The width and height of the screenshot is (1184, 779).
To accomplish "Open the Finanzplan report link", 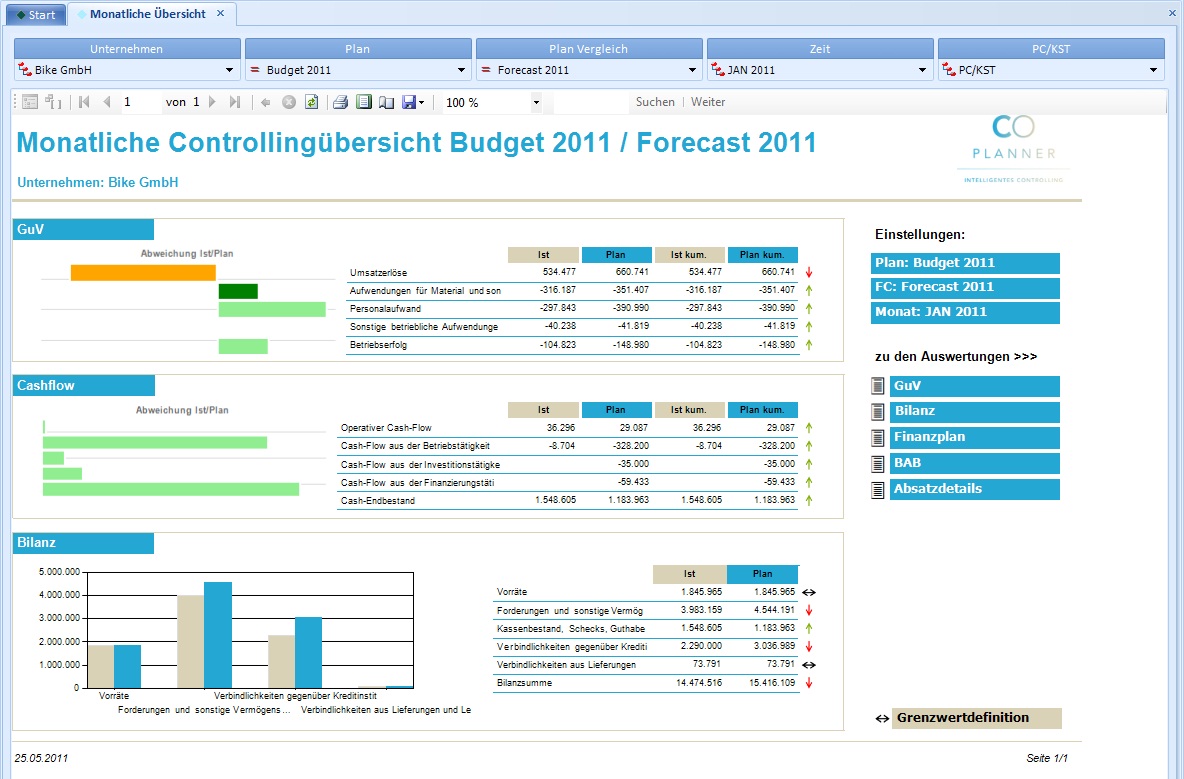I will [974, 437].
